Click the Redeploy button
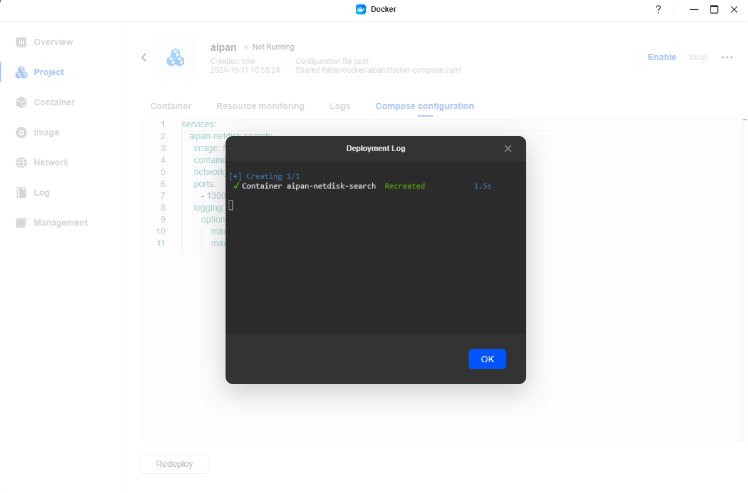The height and width of the screenshot is (493, 748). pos(174,464)
